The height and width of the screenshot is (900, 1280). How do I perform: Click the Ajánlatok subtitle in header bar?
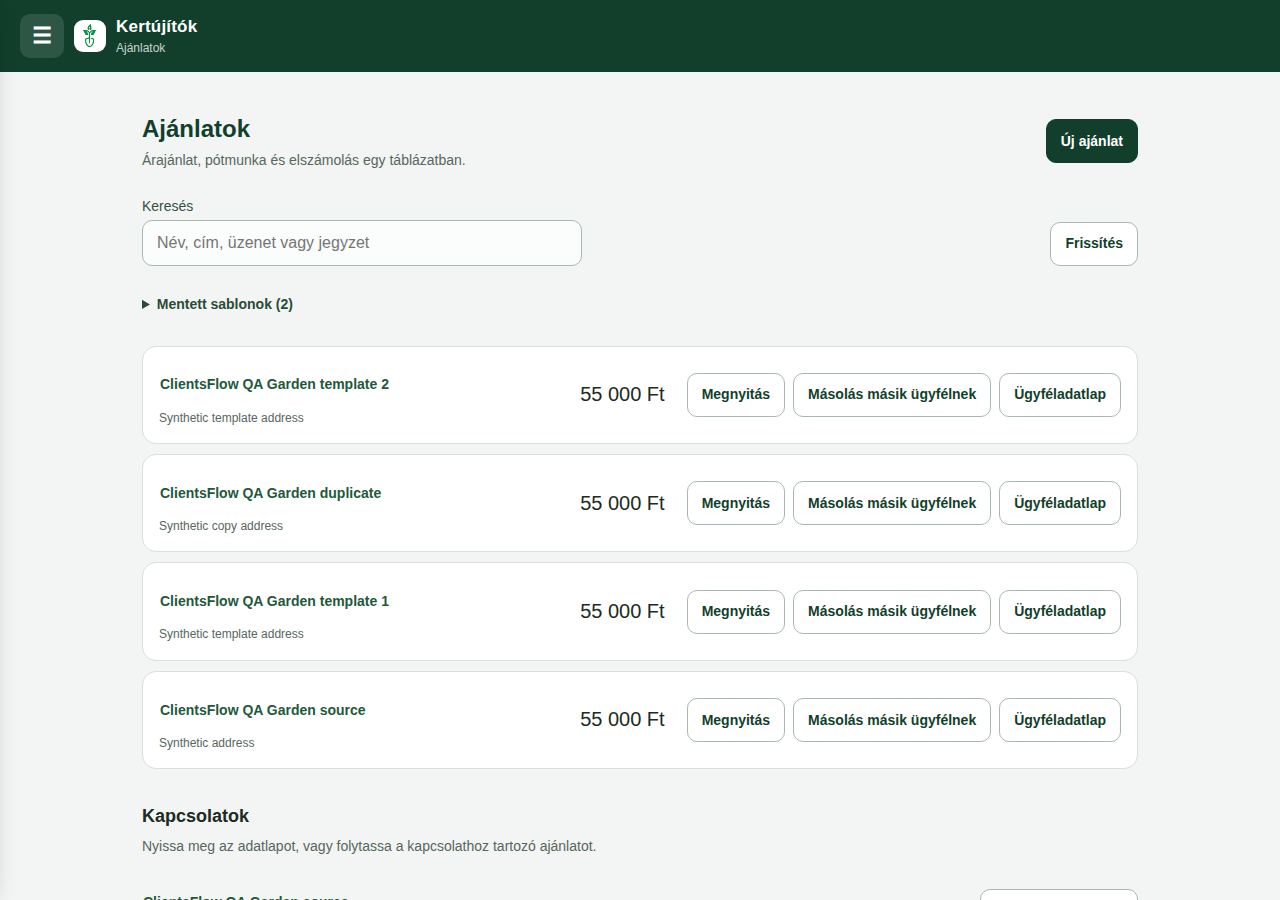click(x=140, y=48)
